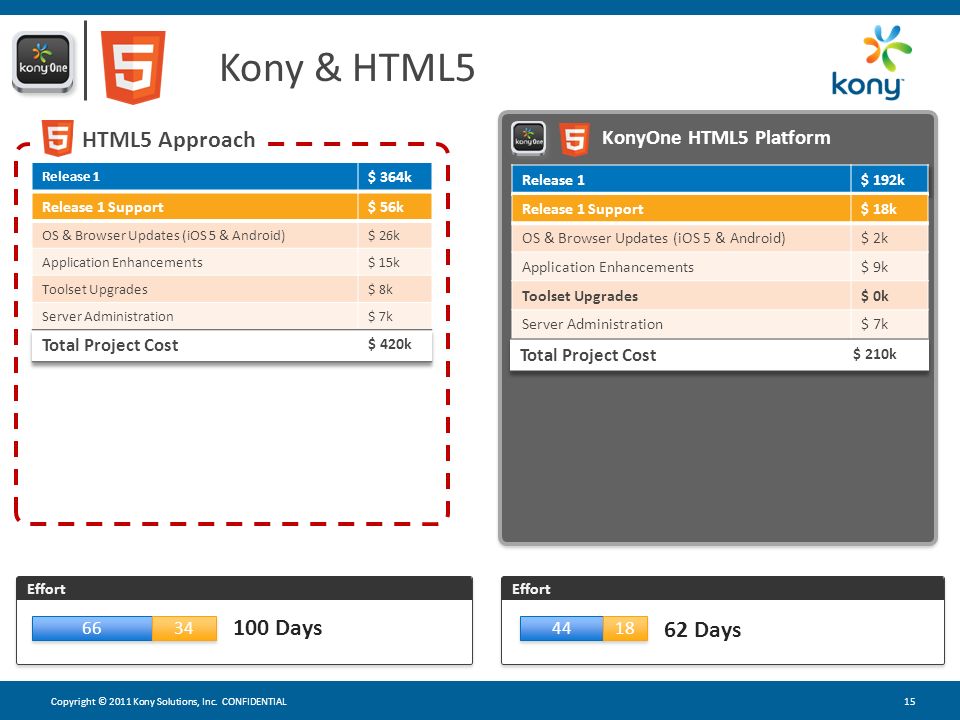This screenshot has width=960, height=720.
Task: Click the '$ 420k' total
Action: click(x=389, y=344)
